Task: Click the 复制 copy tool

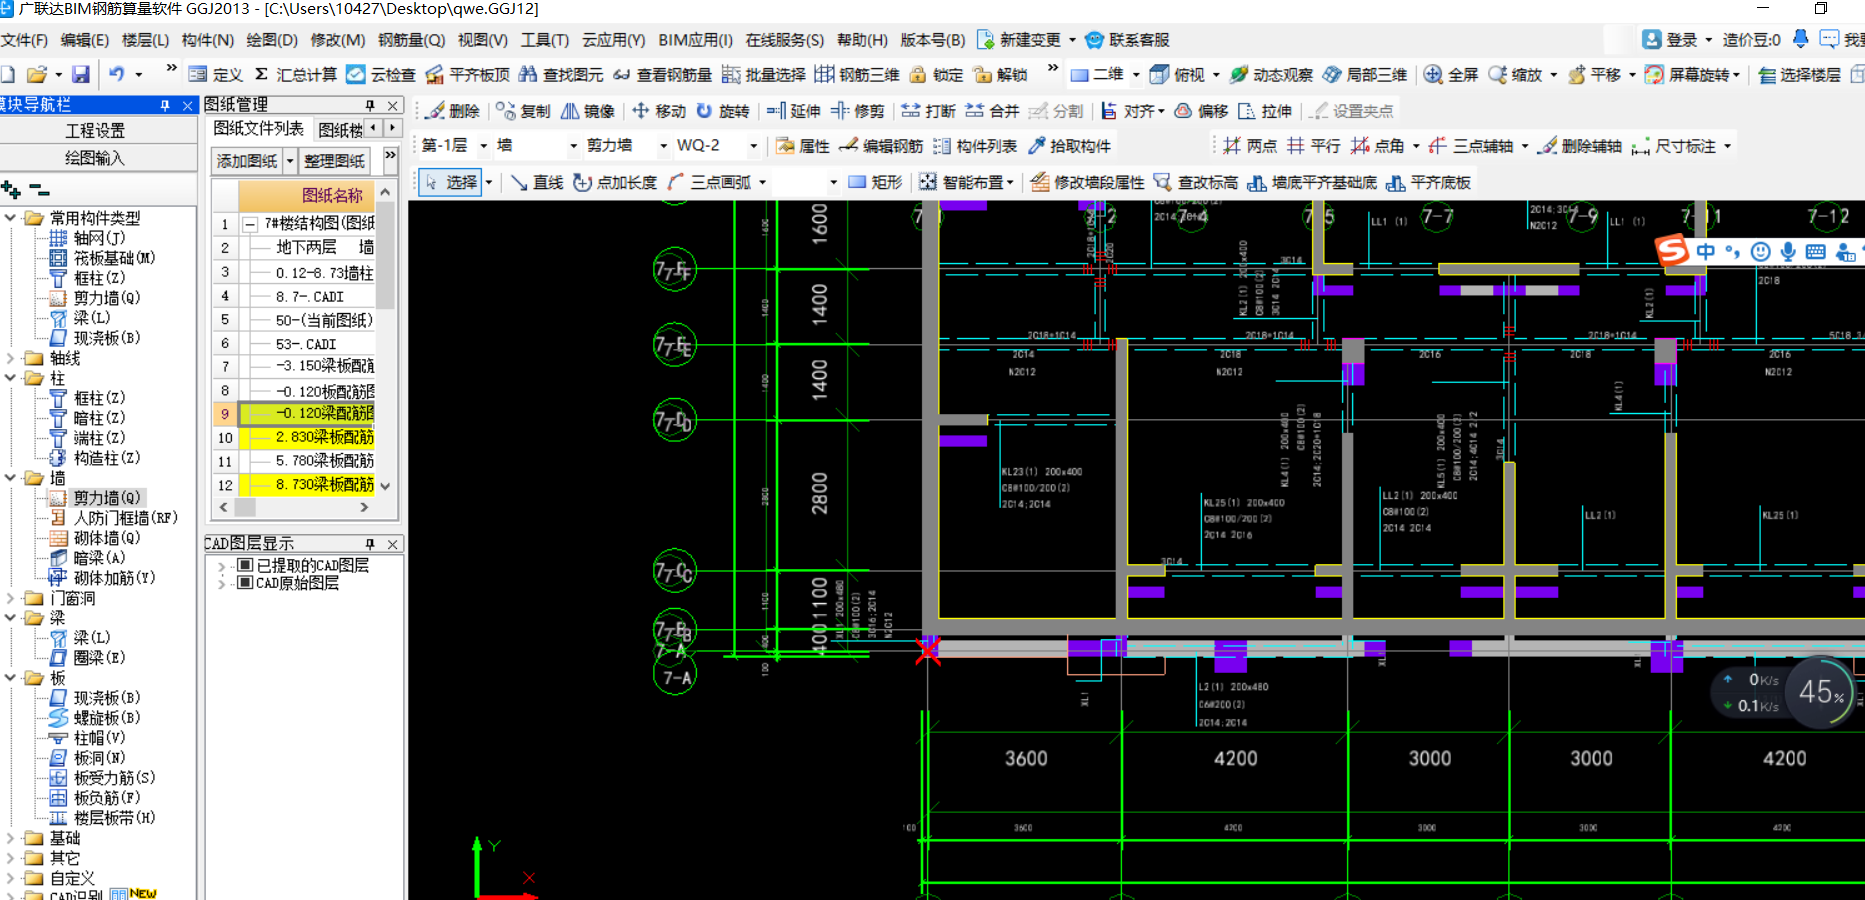Action: click(524, 110)
